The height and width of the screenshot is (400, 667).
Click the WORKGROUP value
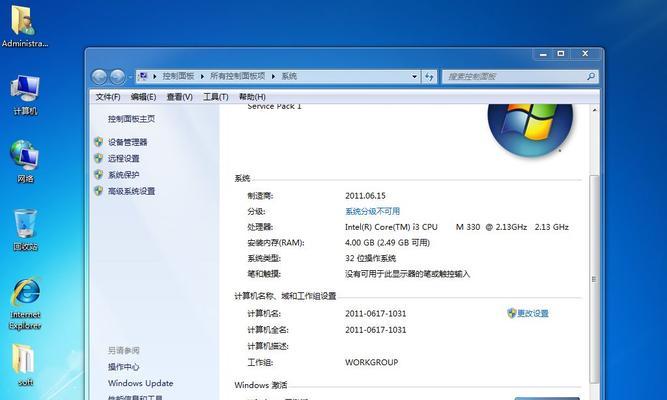pos(371,362)
